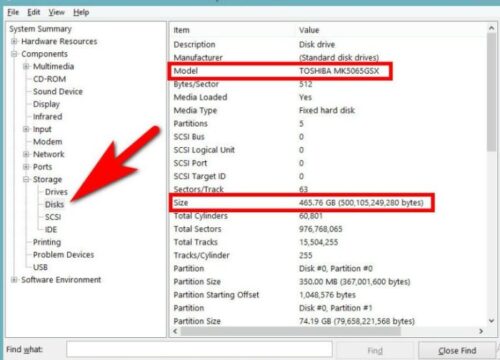Select the Multimedia tree item
The image size is (500, 360).
[x=53, y=66]
